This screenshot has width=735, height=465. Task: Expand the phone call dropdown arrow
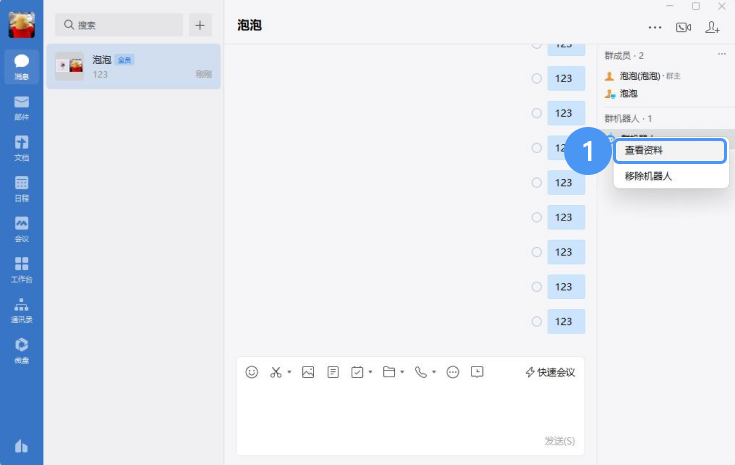click(434, 373)
